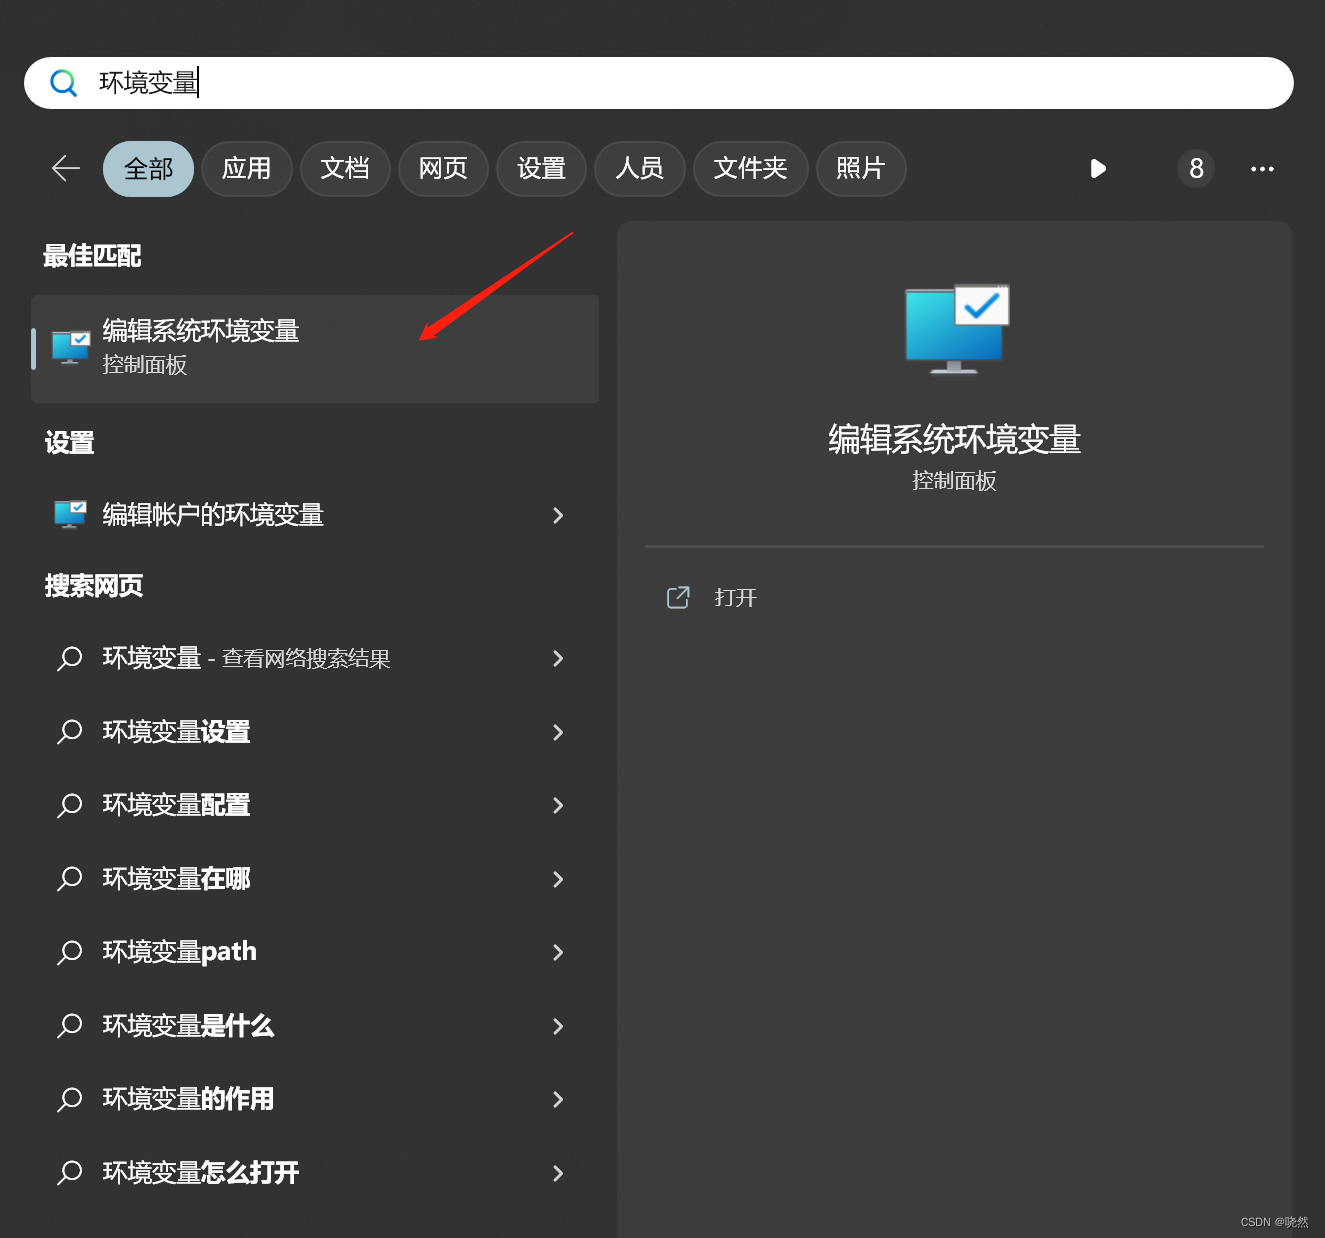The height and width of the screenshot is (1238, 1325).
Task: Open 环境变量 - 查看网络搜索结果 link
Action: tap(247, 658)
